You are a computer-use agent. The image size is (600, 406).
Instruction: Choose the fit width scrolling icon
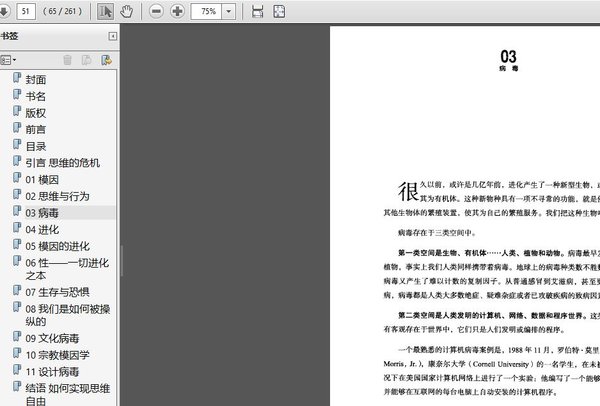(258, 11)
